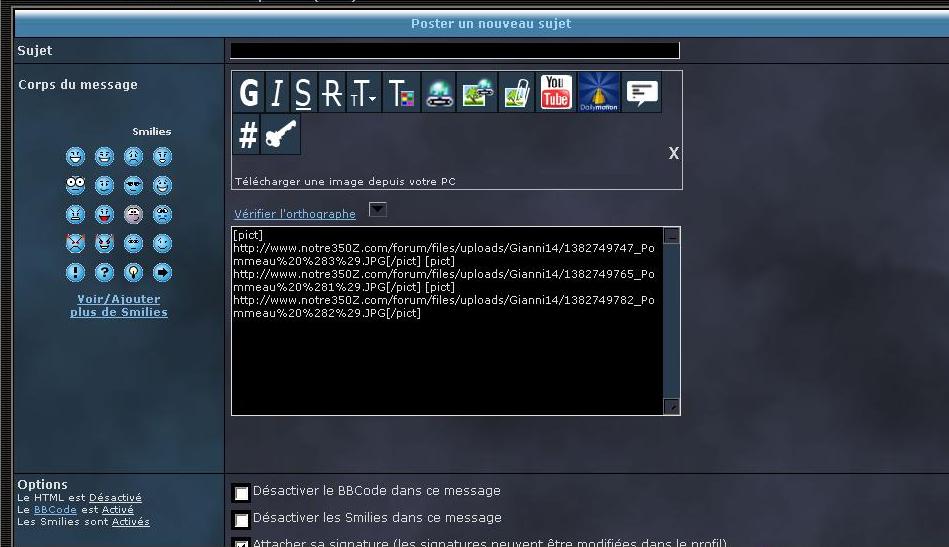Check 'Désactiver le BBCode dans ce message'
Screen dimensions: 949x547
[241, 493]
